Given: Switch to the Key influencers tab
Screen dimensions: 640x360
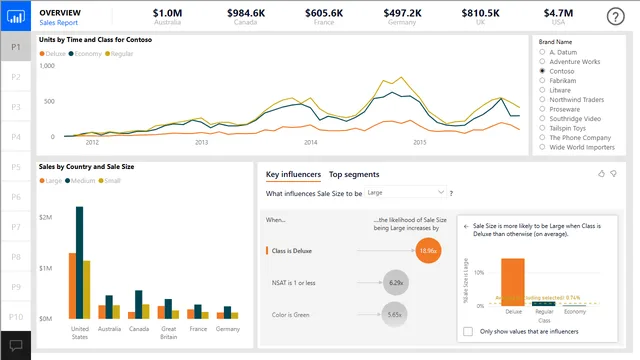Looking at the screenshot, I should (293, 174).
